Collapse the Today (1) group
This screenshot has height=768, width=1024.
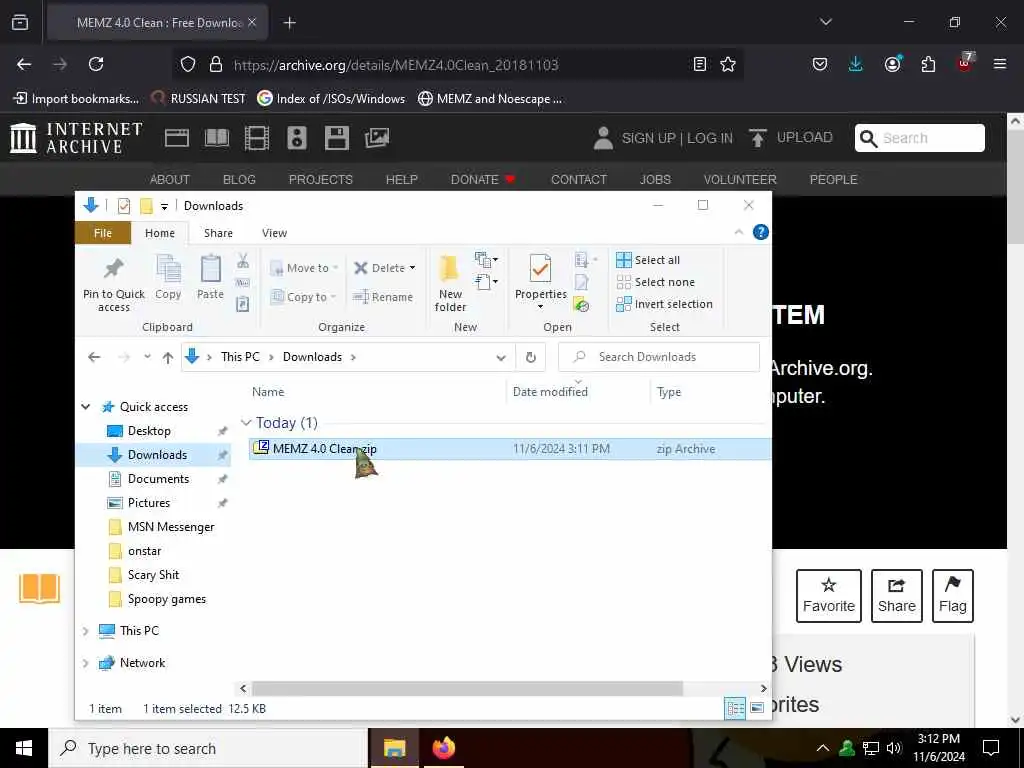[246, 423]
